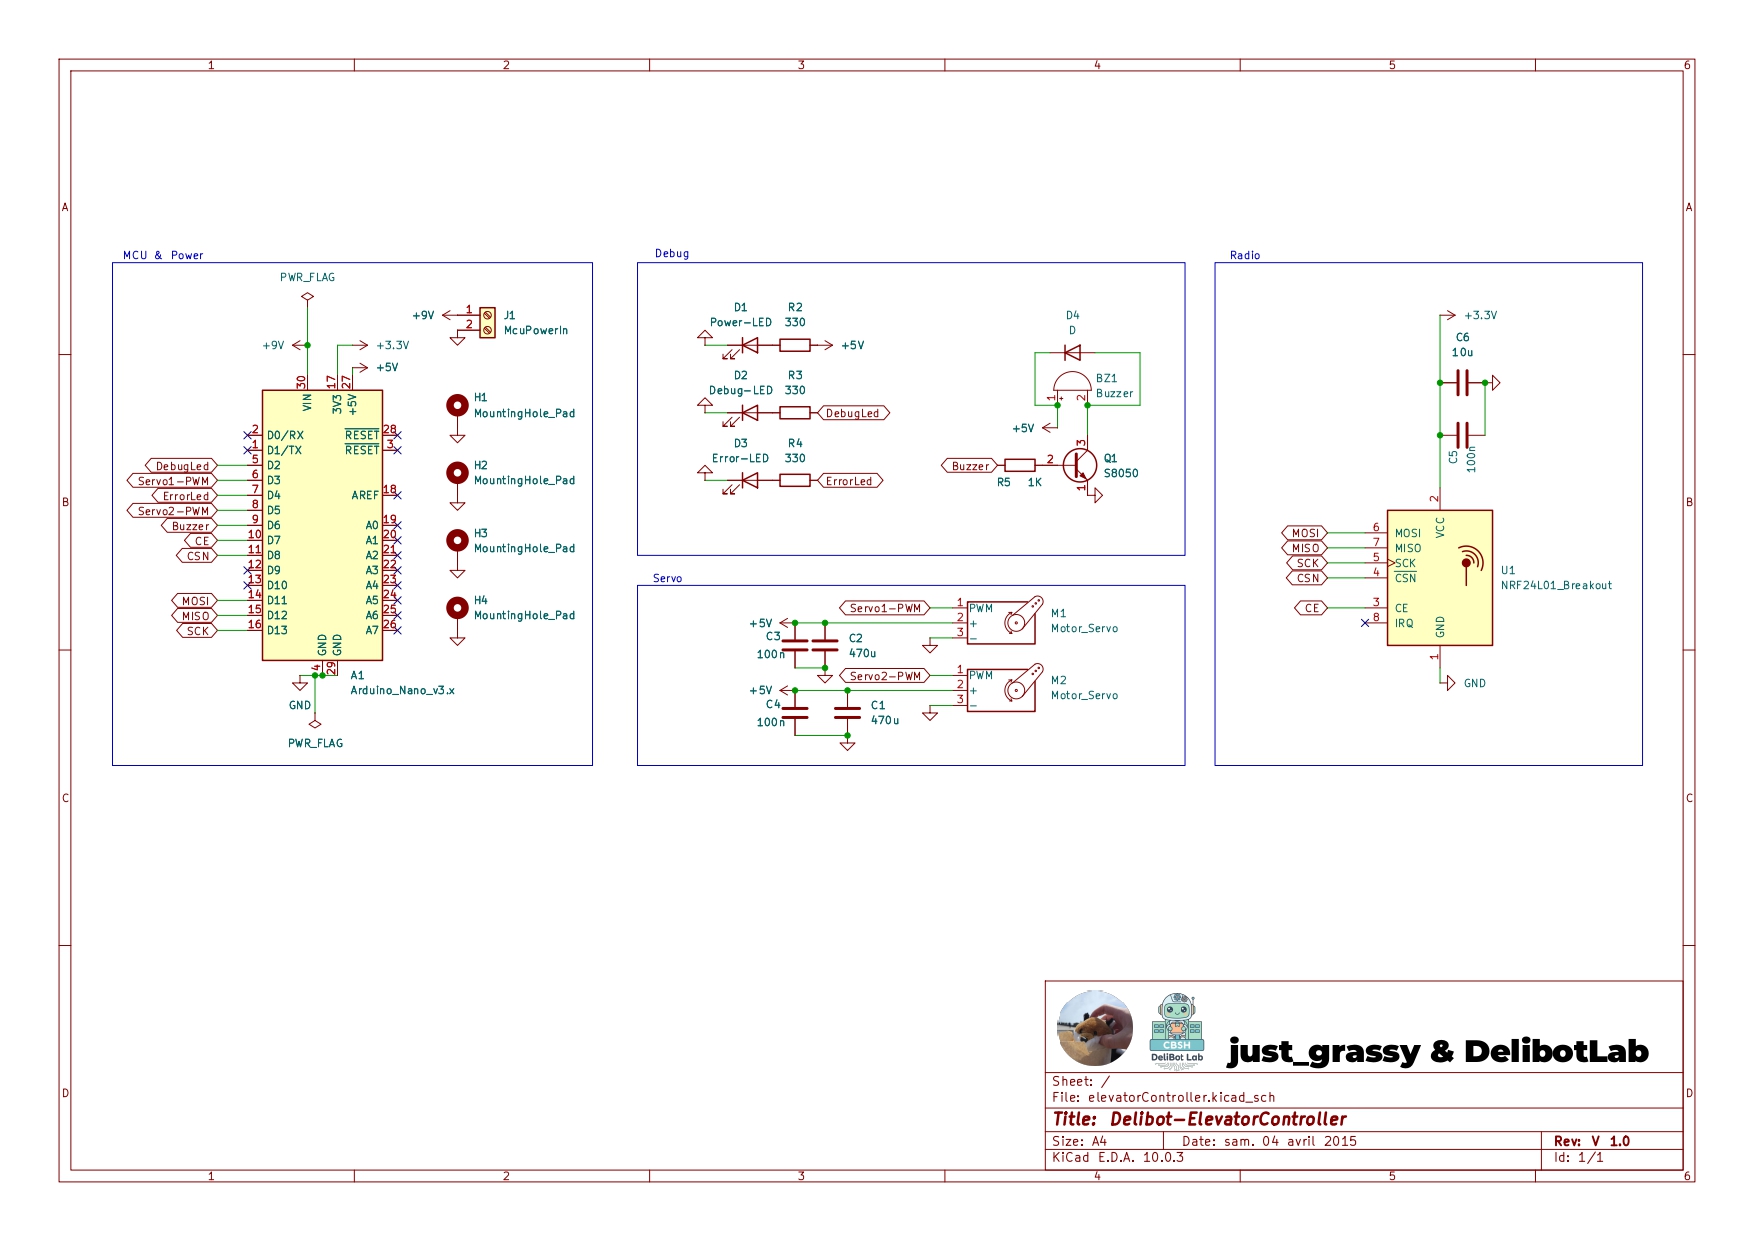Viewport: 1754px width, 1241px height.
Task: Click the Buzzer global label near R5
Action: 970,466
